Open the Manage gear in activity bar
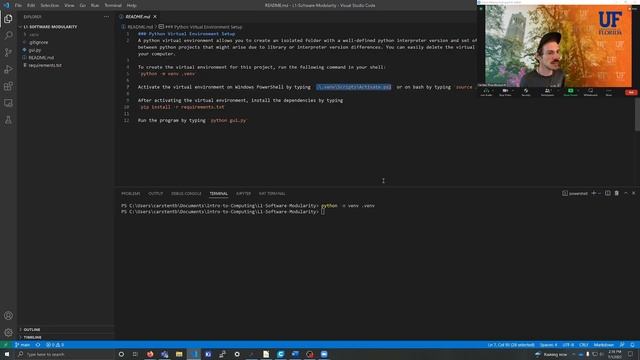Image resolution: width=640 pixels, height=360 pixels. [x=8, y=332]
